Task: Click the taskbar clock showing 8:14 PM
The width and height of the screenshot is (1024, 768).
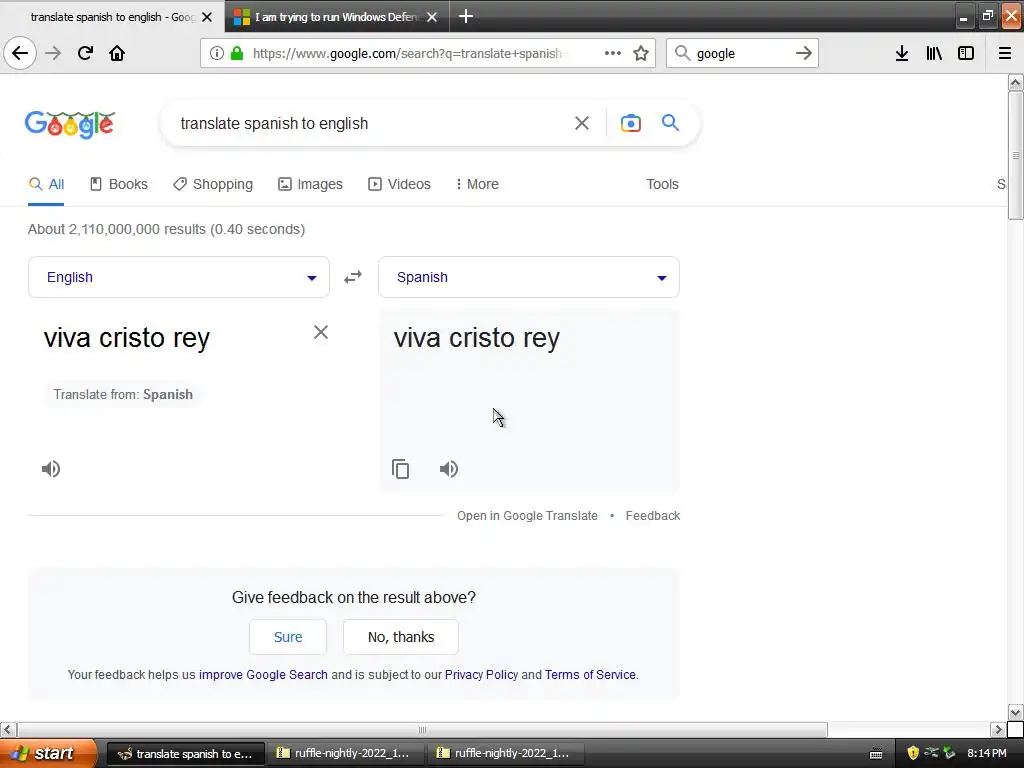Action: click(987, 753)
